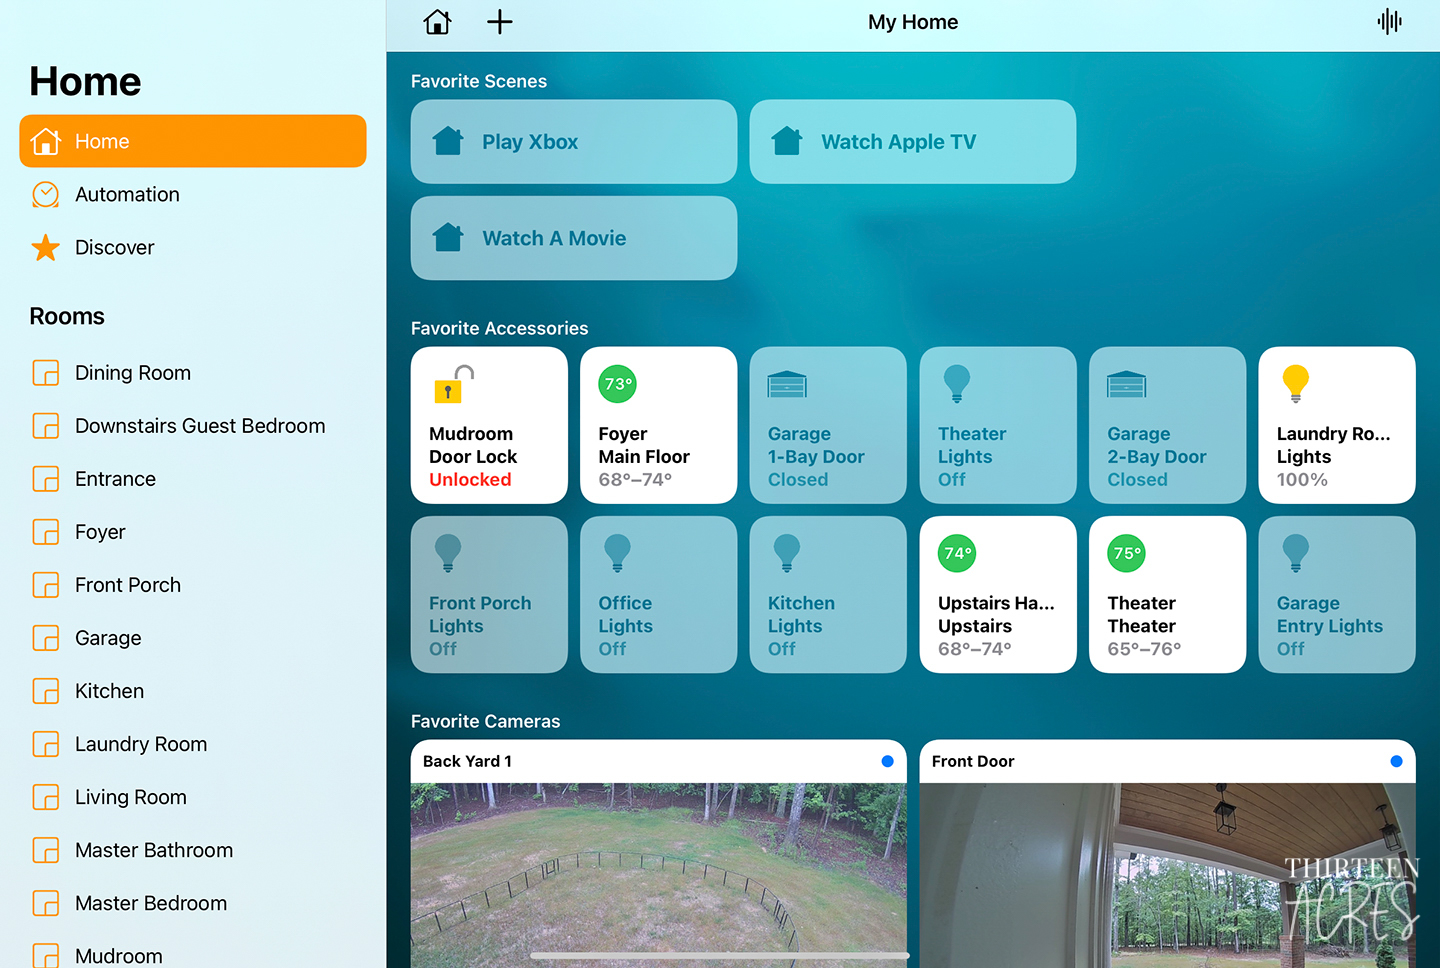Image resolution: width=1440 pixels, height=968 pixels.
Task: Open intercom waveform icon
Action: click(x=1389, y=22)
